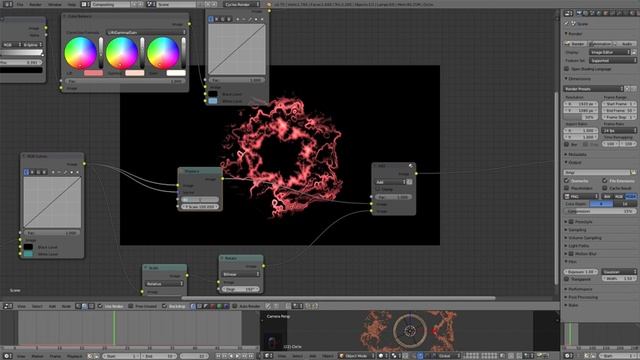The width and height of the screenshot is (640, 360).
Task: Open the timeline Playback menu
Action: [74, 356]
